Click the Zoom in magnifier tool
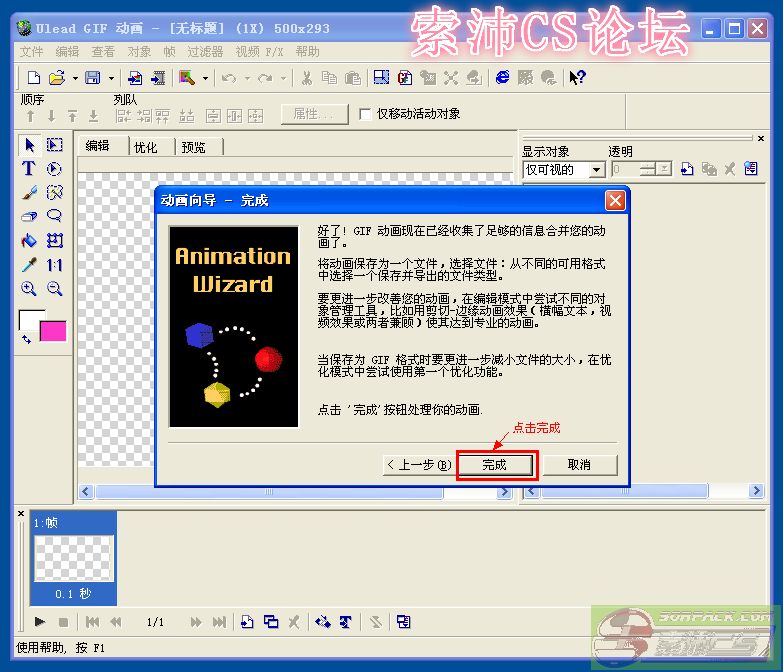Viewport: 783px width, 672px height. click(x=28, y=289)
